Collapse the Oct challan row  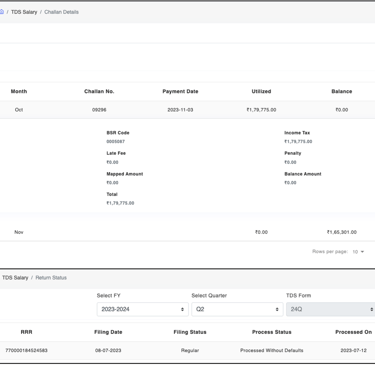tap(187, 110)
